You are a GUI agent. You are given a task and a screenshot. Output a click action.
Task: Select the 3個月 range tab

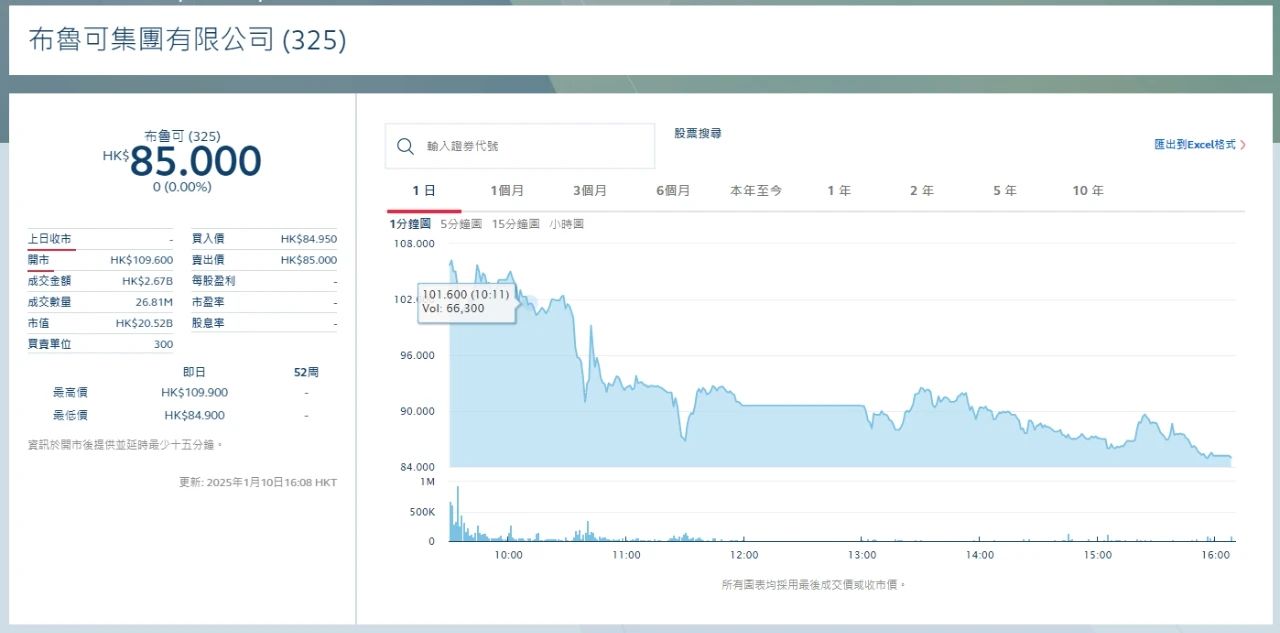(x=590, y=191)
